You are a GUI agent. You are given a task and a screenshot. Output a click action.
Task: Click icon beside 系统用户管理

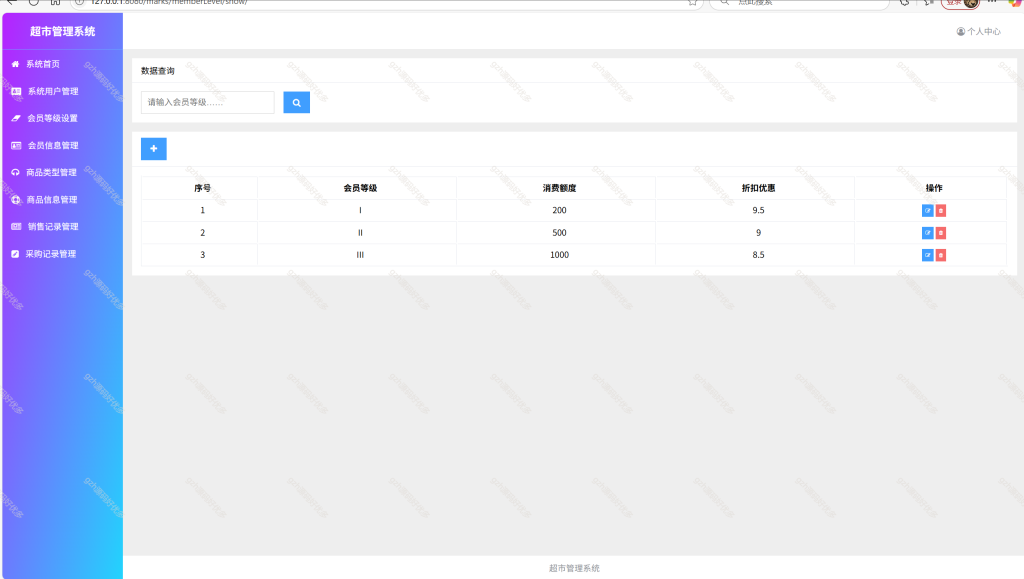pos(16,91)
